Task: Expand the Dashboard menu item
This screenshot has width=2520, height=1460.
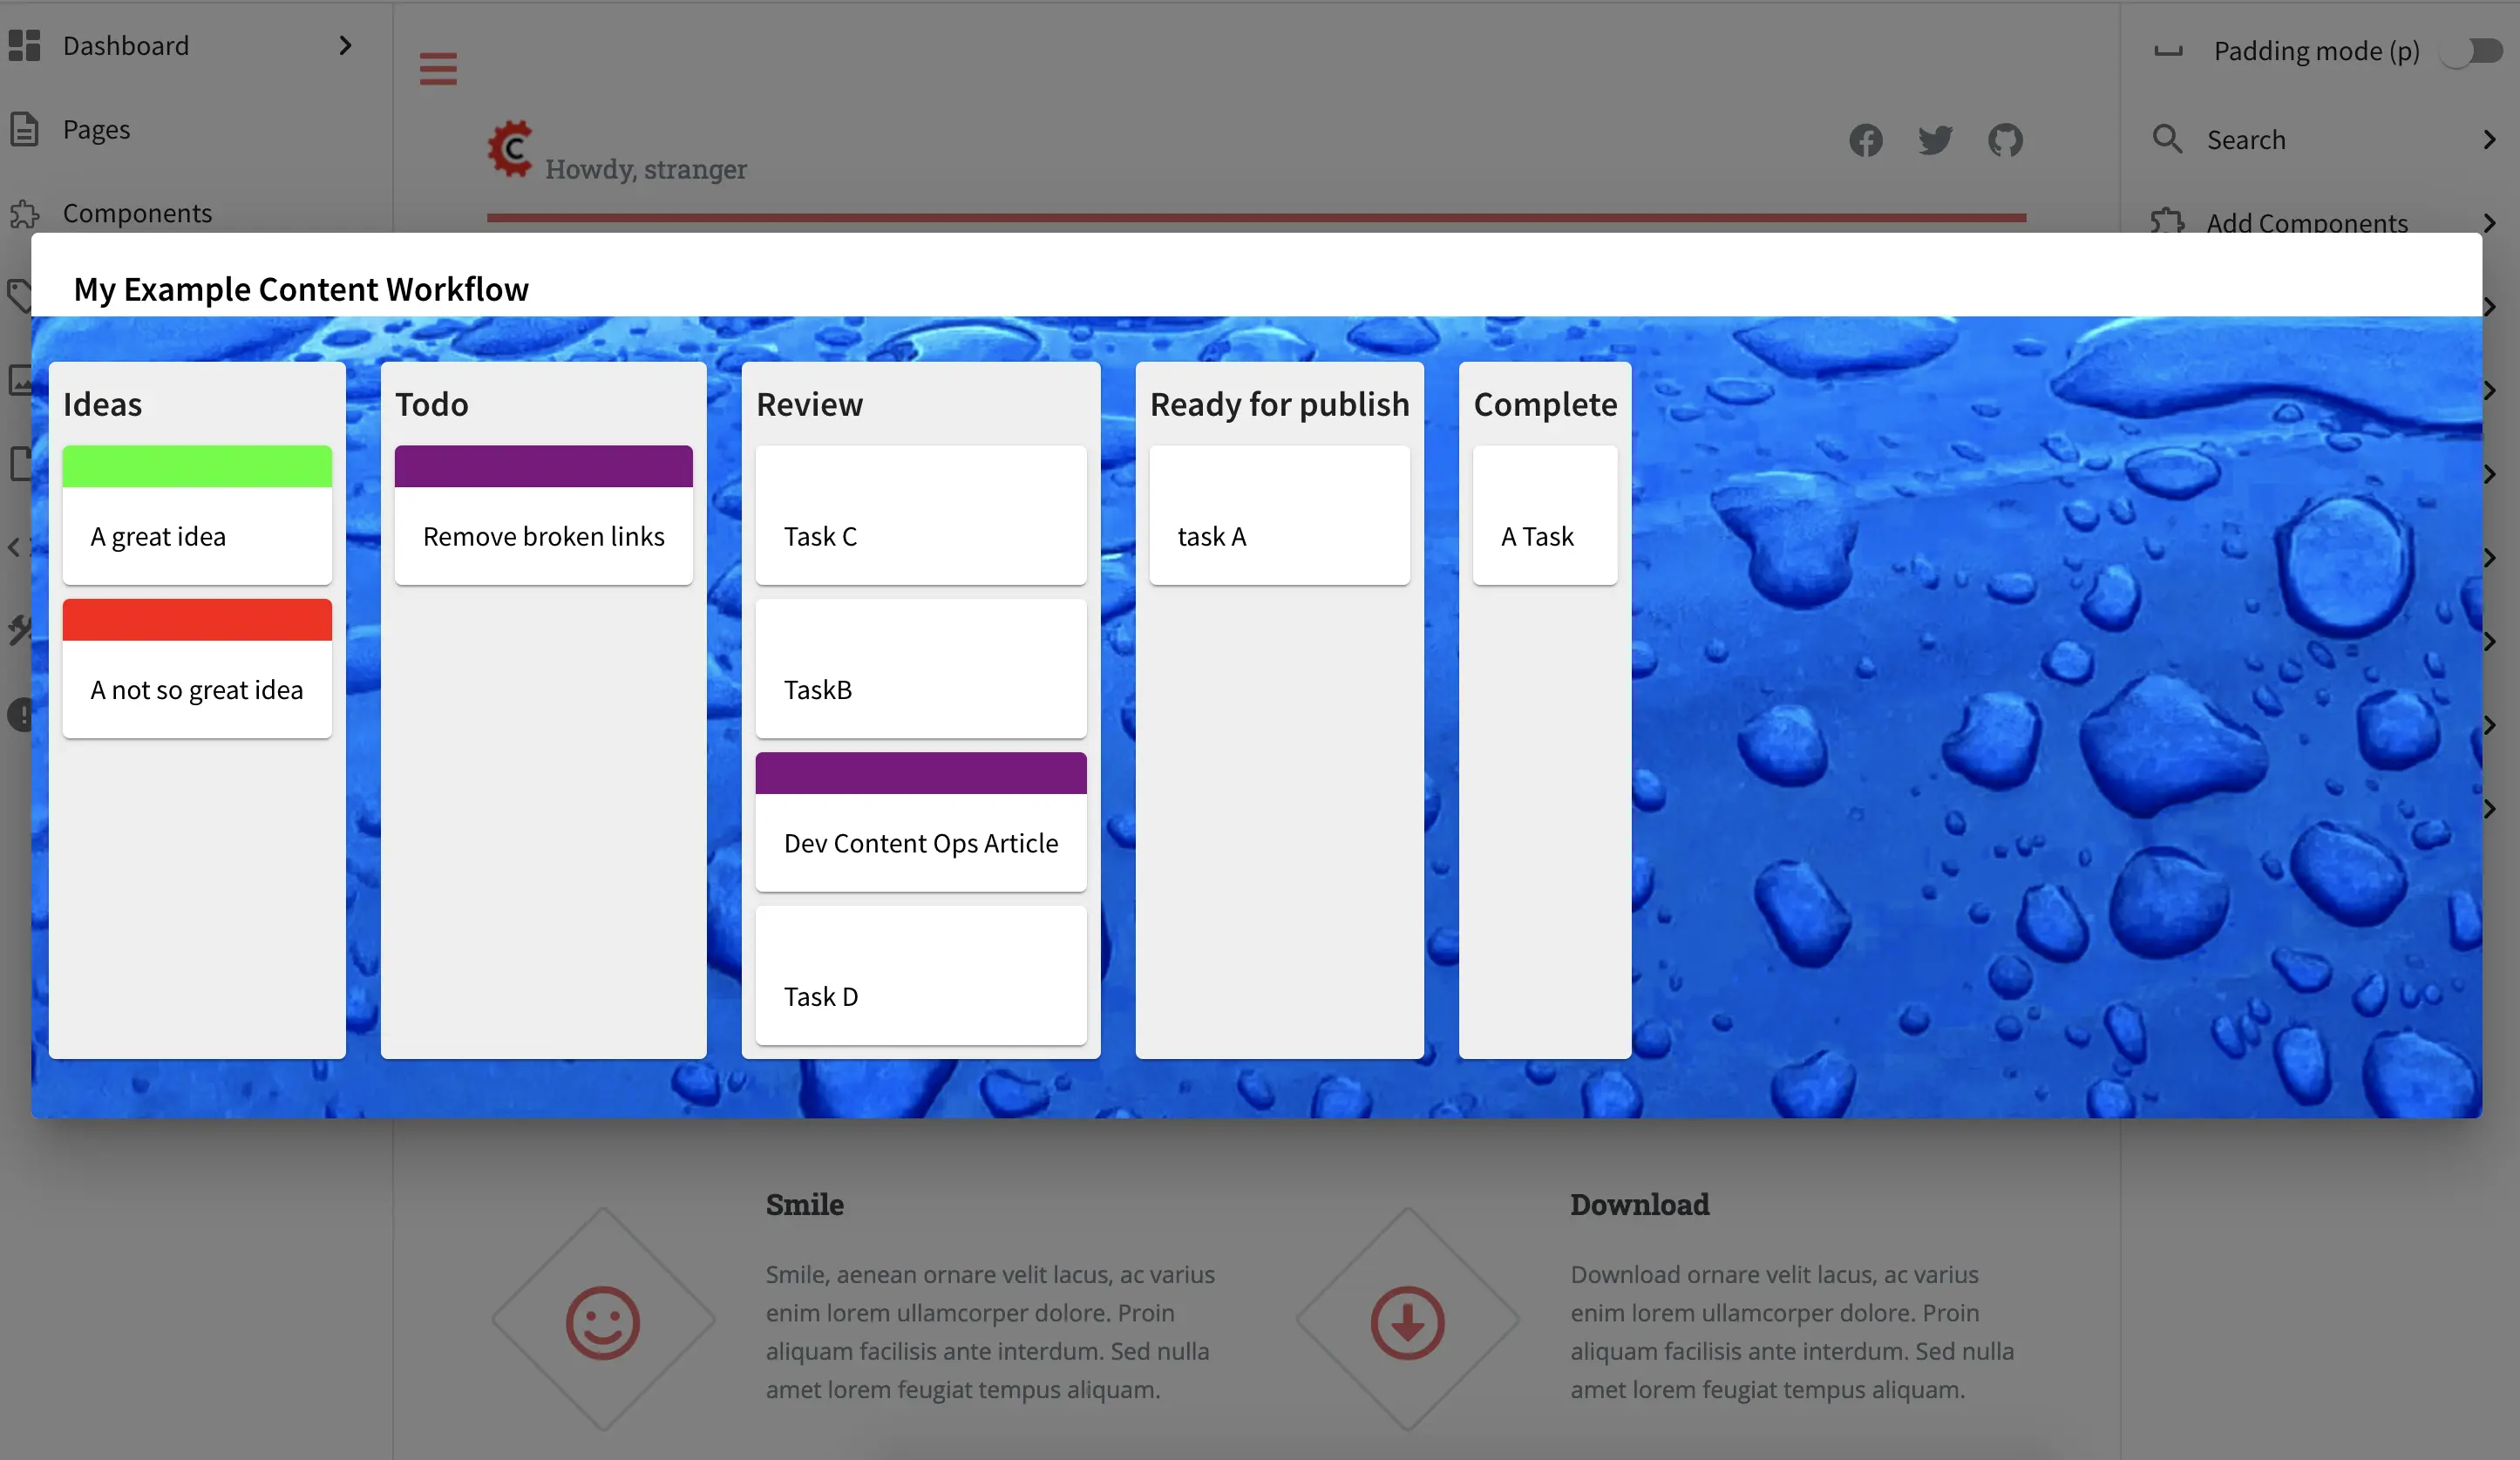Action: coord(343,44)
